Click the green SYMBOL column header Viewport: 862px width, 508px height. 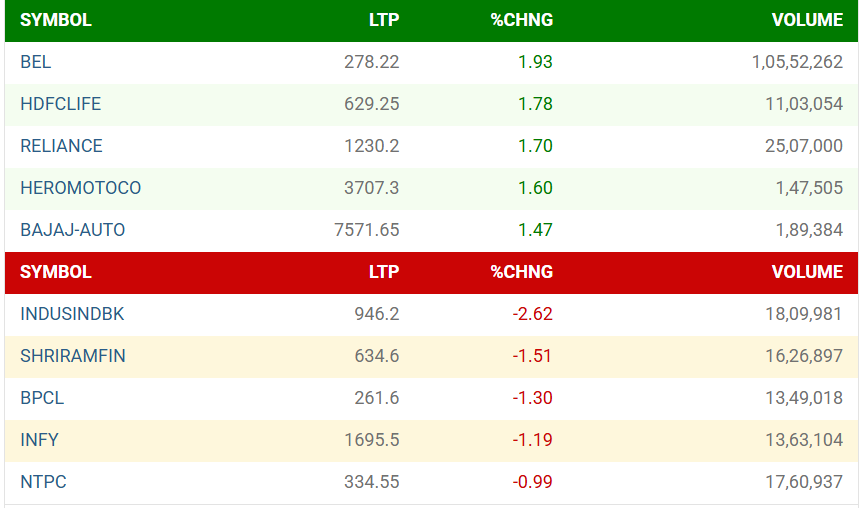tap(56, 20)
